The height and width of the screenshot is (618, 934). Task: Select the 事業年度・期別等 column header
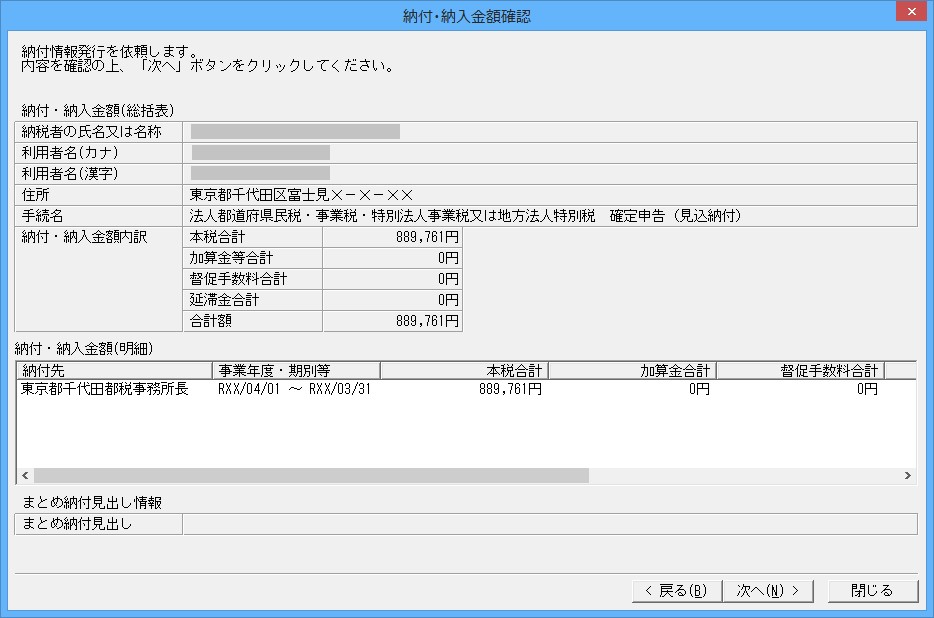pyautogui.click(x=296, y=371)
